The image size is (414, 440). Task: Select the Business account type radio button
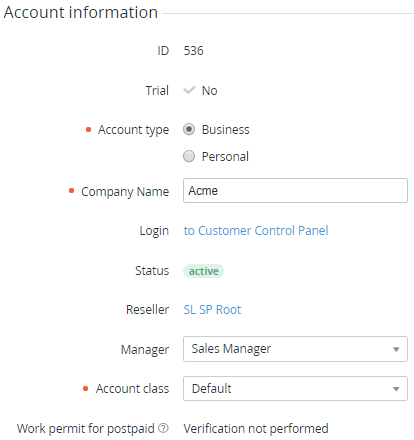(x=189, y=129)
